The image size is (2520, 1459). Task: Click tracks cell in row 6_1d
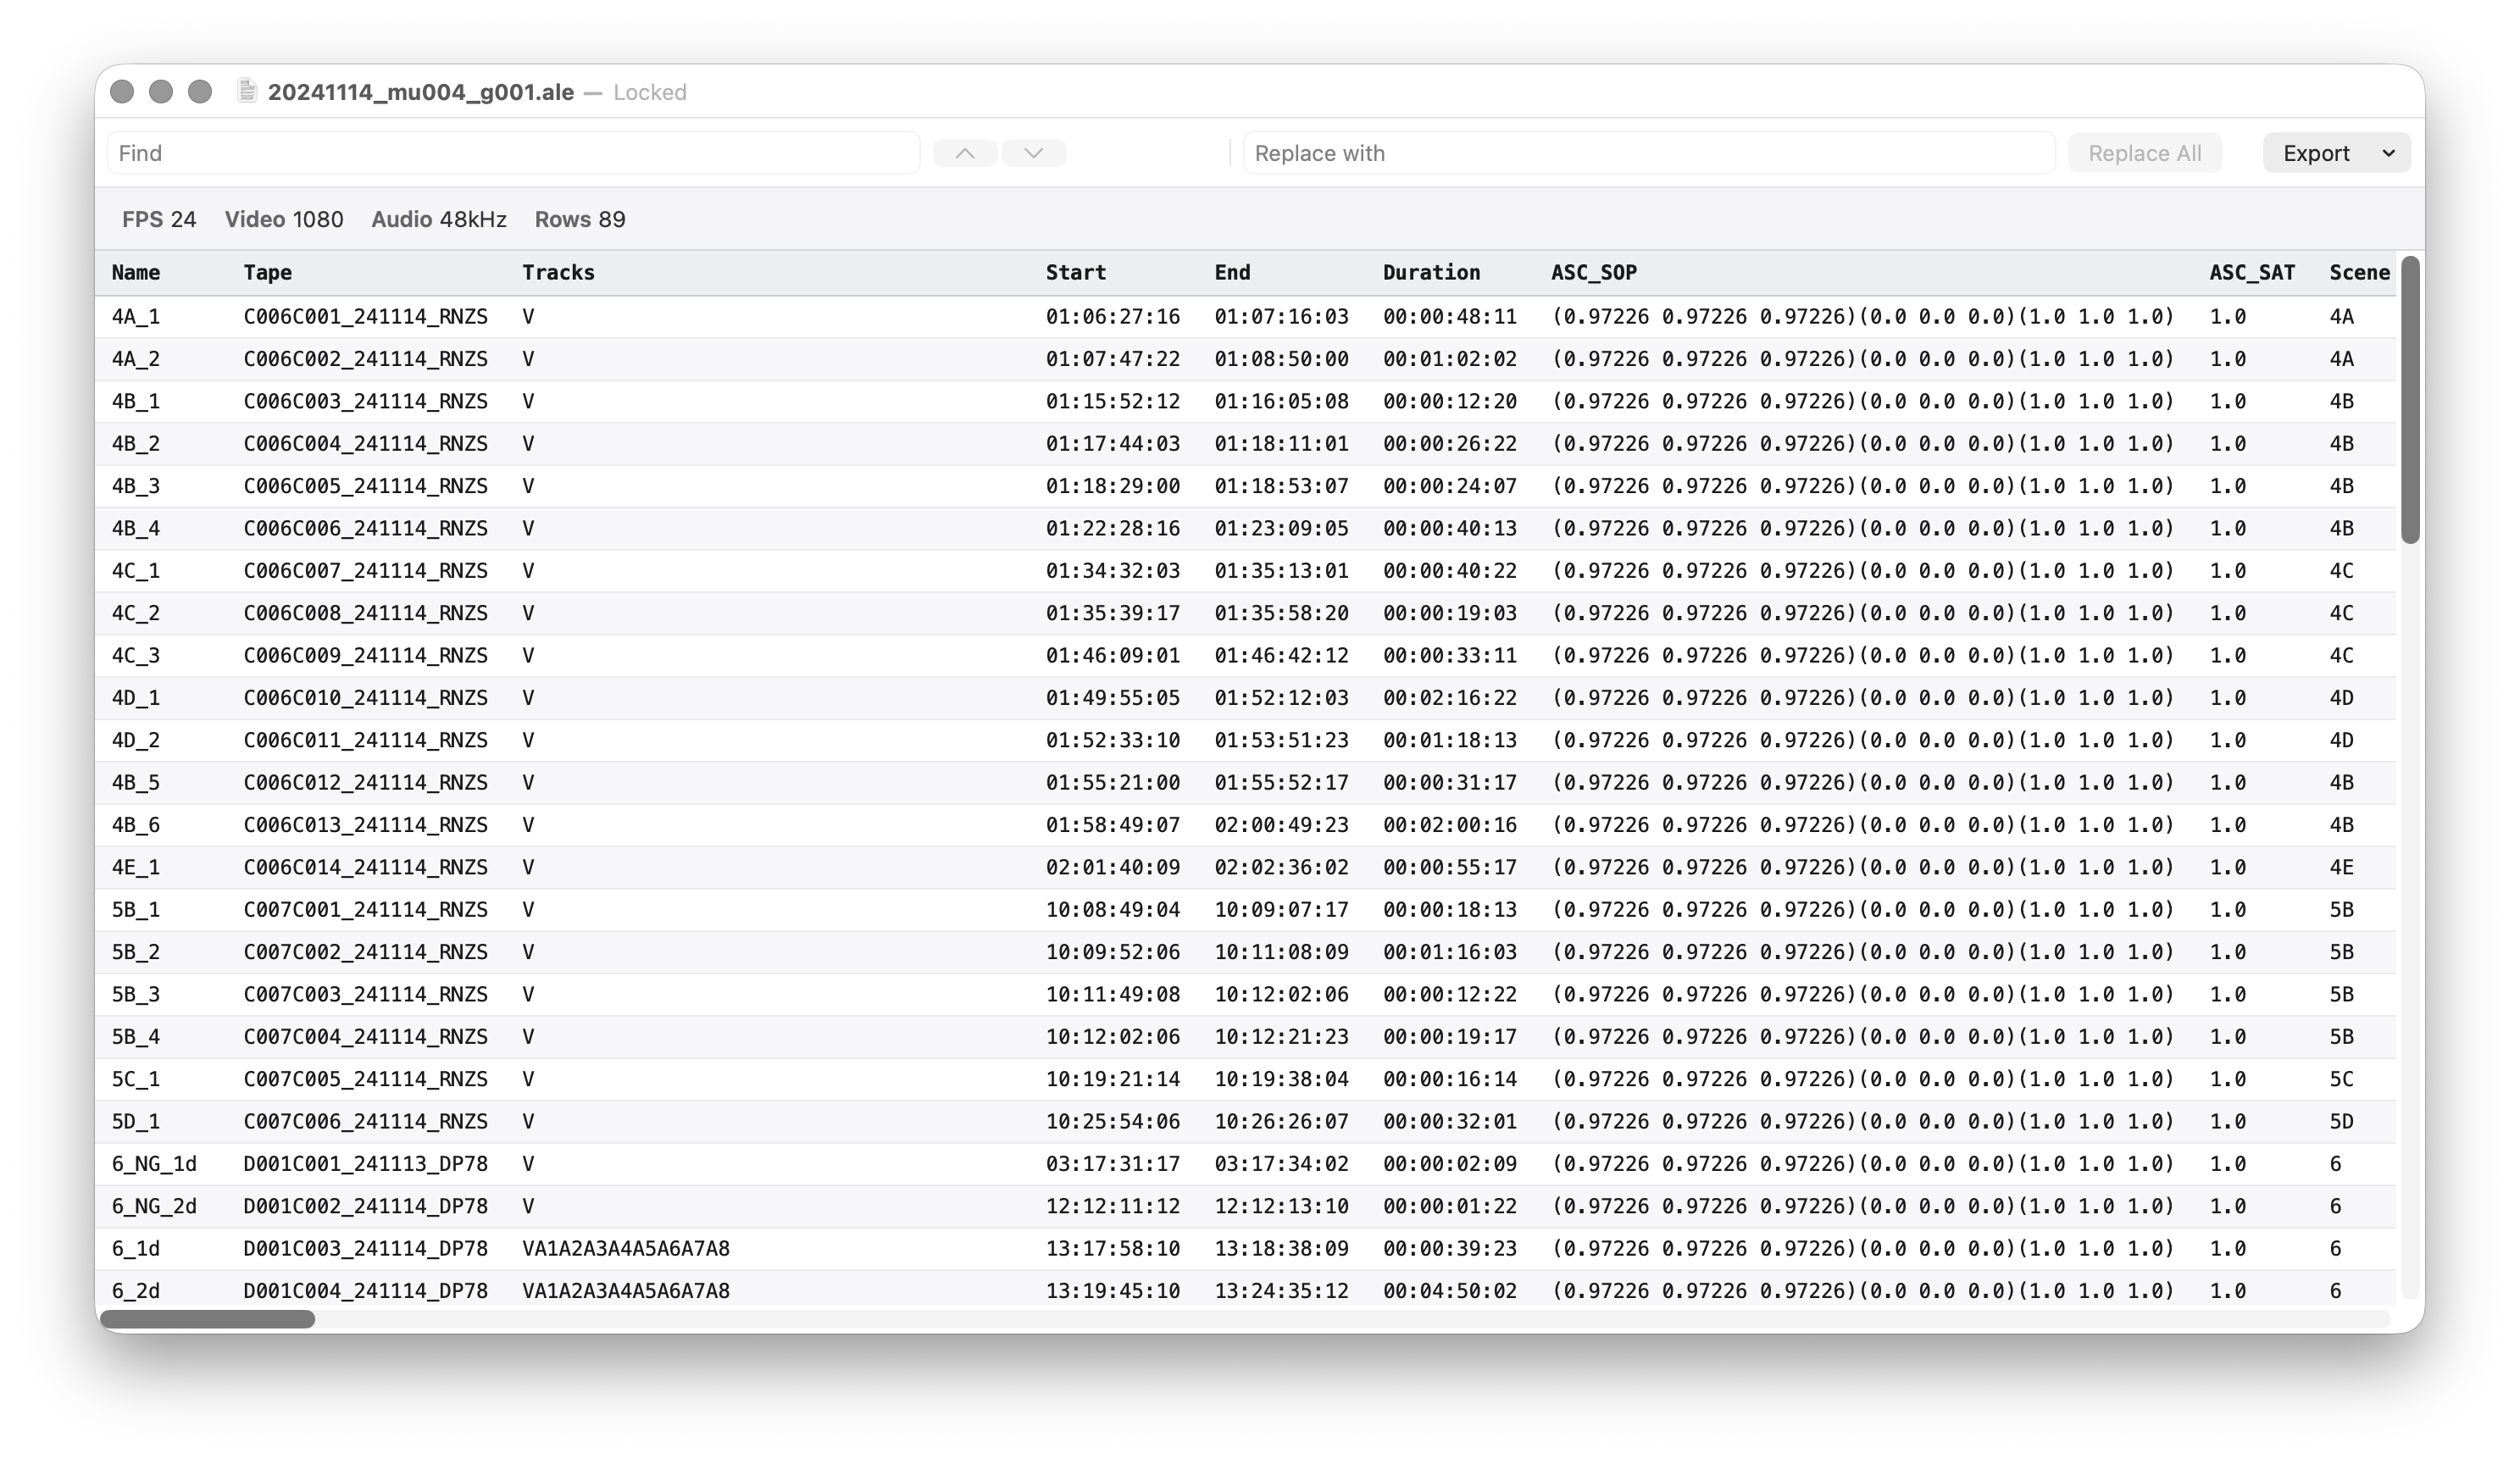click(626, 1249)
